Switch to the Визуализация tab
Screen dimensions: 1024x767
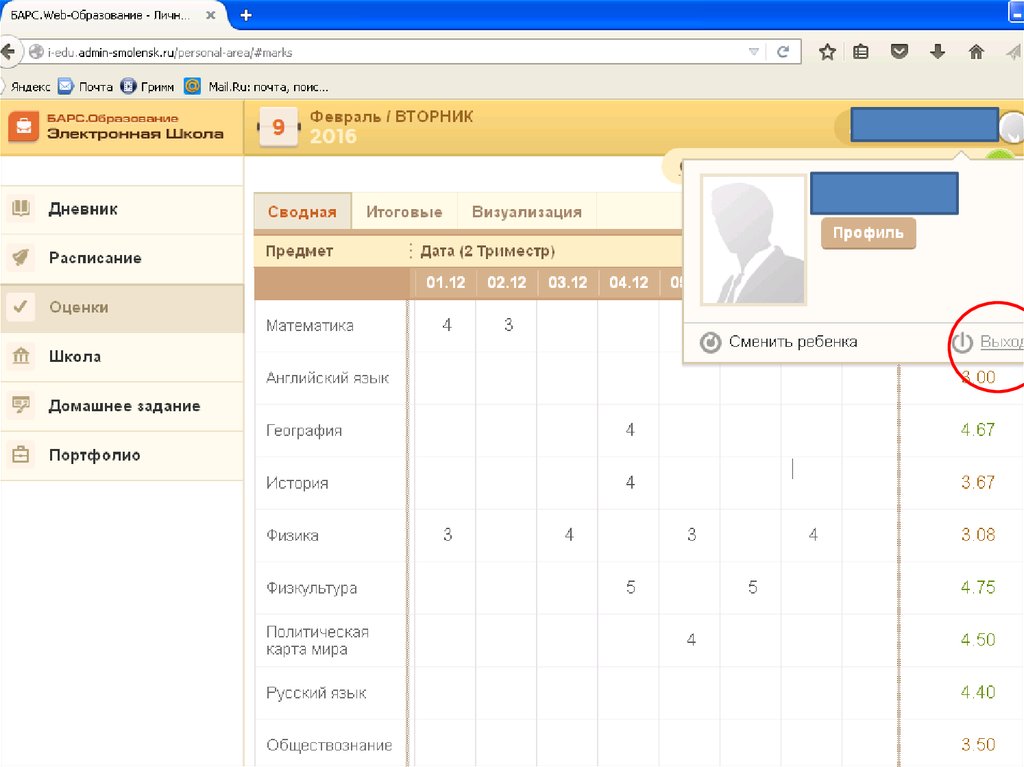tap(526, 212)
